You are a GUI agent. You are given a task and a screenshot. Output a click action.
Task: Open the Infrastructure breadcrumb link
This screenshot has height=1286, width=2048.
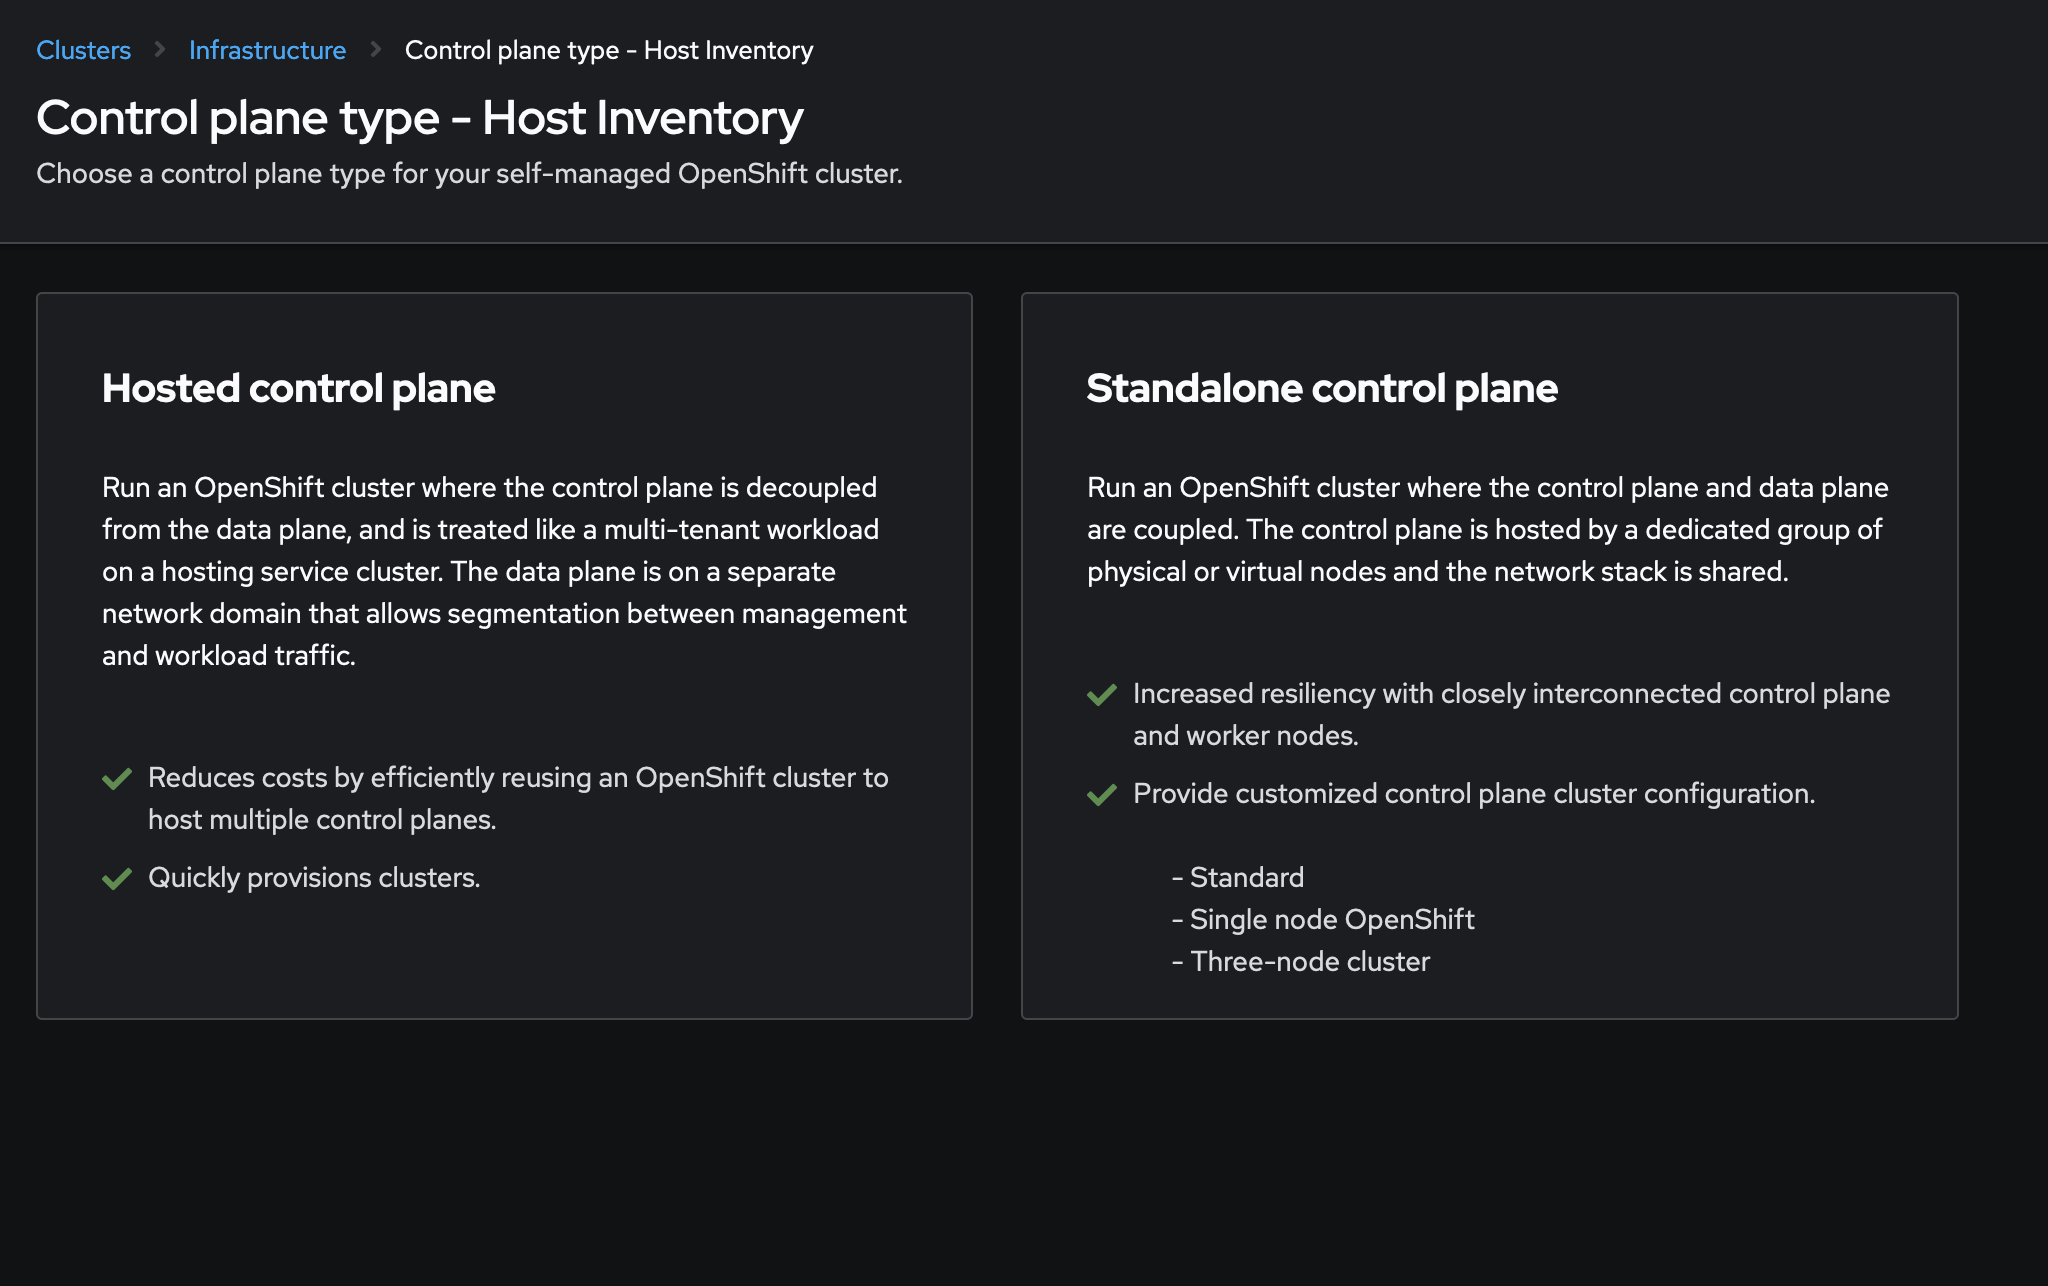pos(267,50)
